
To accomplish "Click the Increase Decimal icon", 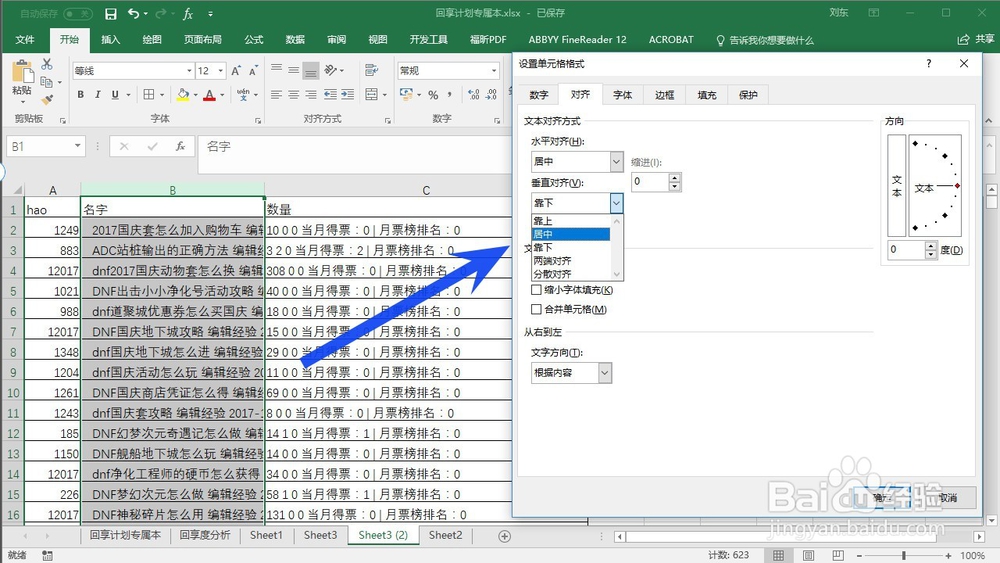I will (473, 94).
